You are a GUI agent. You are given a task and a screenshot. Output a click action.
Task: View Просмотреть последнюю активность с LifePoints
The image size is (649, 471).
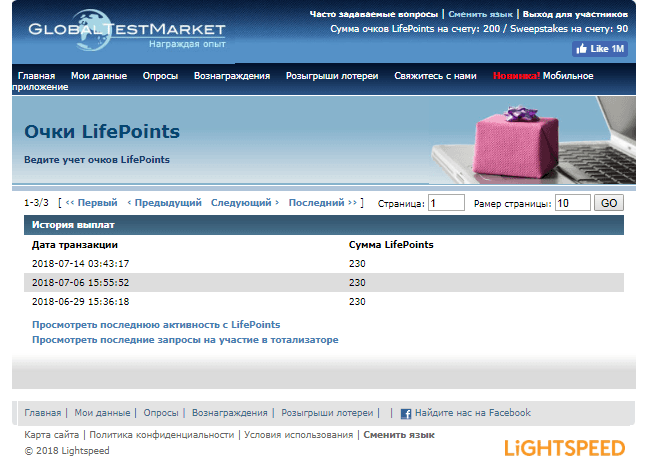tap(156, 325)
